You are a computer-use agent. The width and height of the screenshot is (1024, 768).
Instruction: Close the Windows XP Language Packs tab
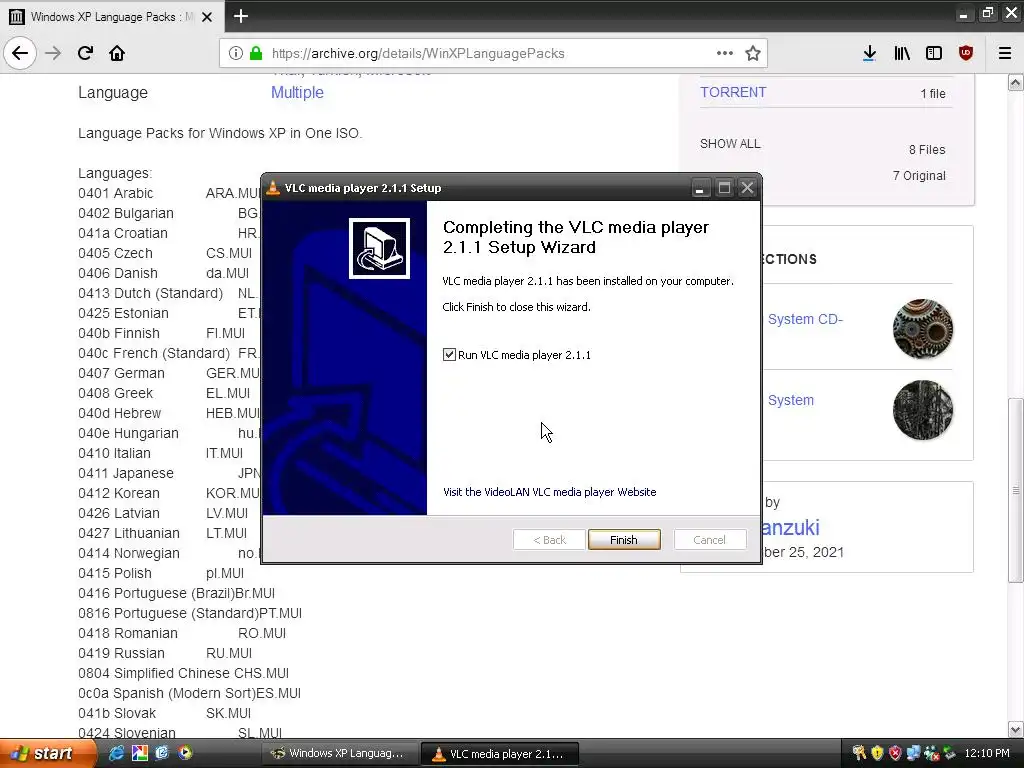(x=207, y=17)
